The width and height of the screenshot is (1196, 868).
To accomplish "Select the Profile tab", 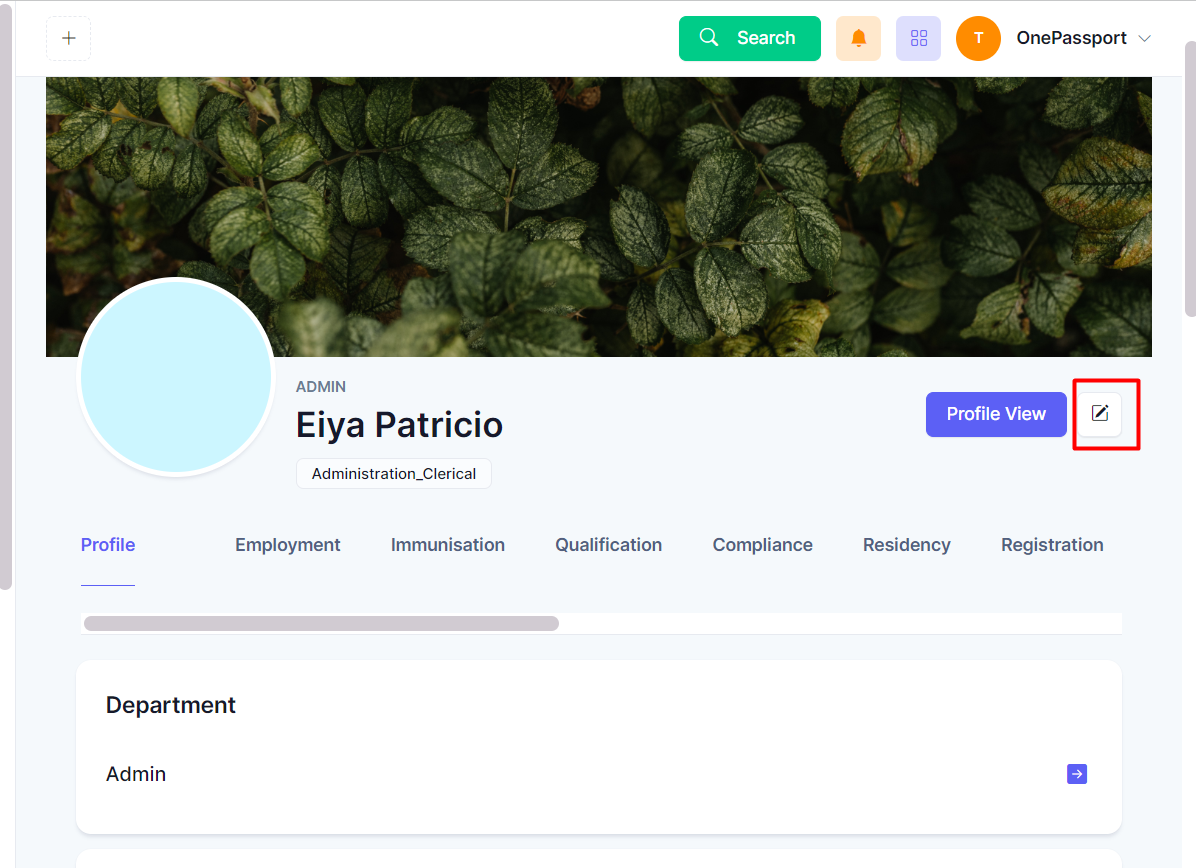I will click(x=108, y=545).
